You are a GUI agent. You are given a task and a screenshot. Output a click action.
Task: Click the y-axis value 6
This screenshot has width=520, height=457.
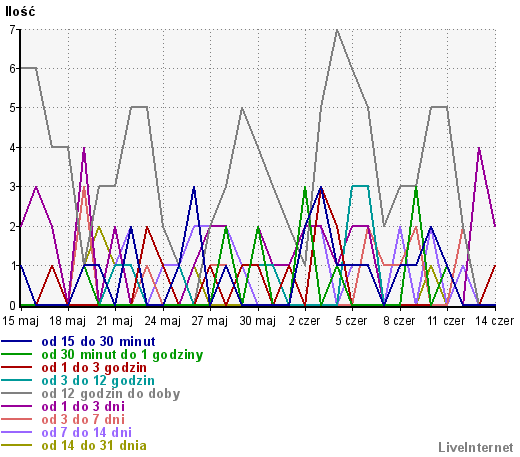pyautogui.click(x=13, y=69)
